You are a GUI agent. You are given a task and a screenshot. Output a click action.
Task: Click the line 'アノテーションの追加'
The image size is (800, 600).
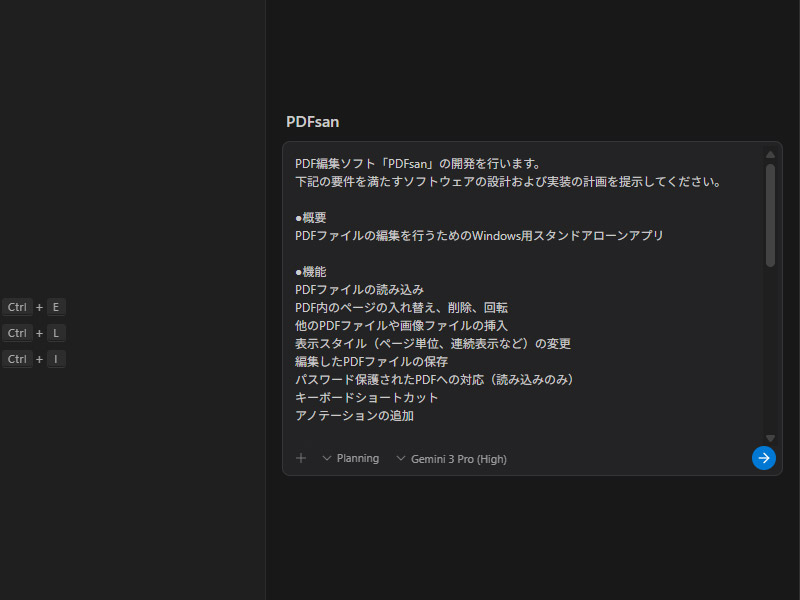(x=355, y=416)
